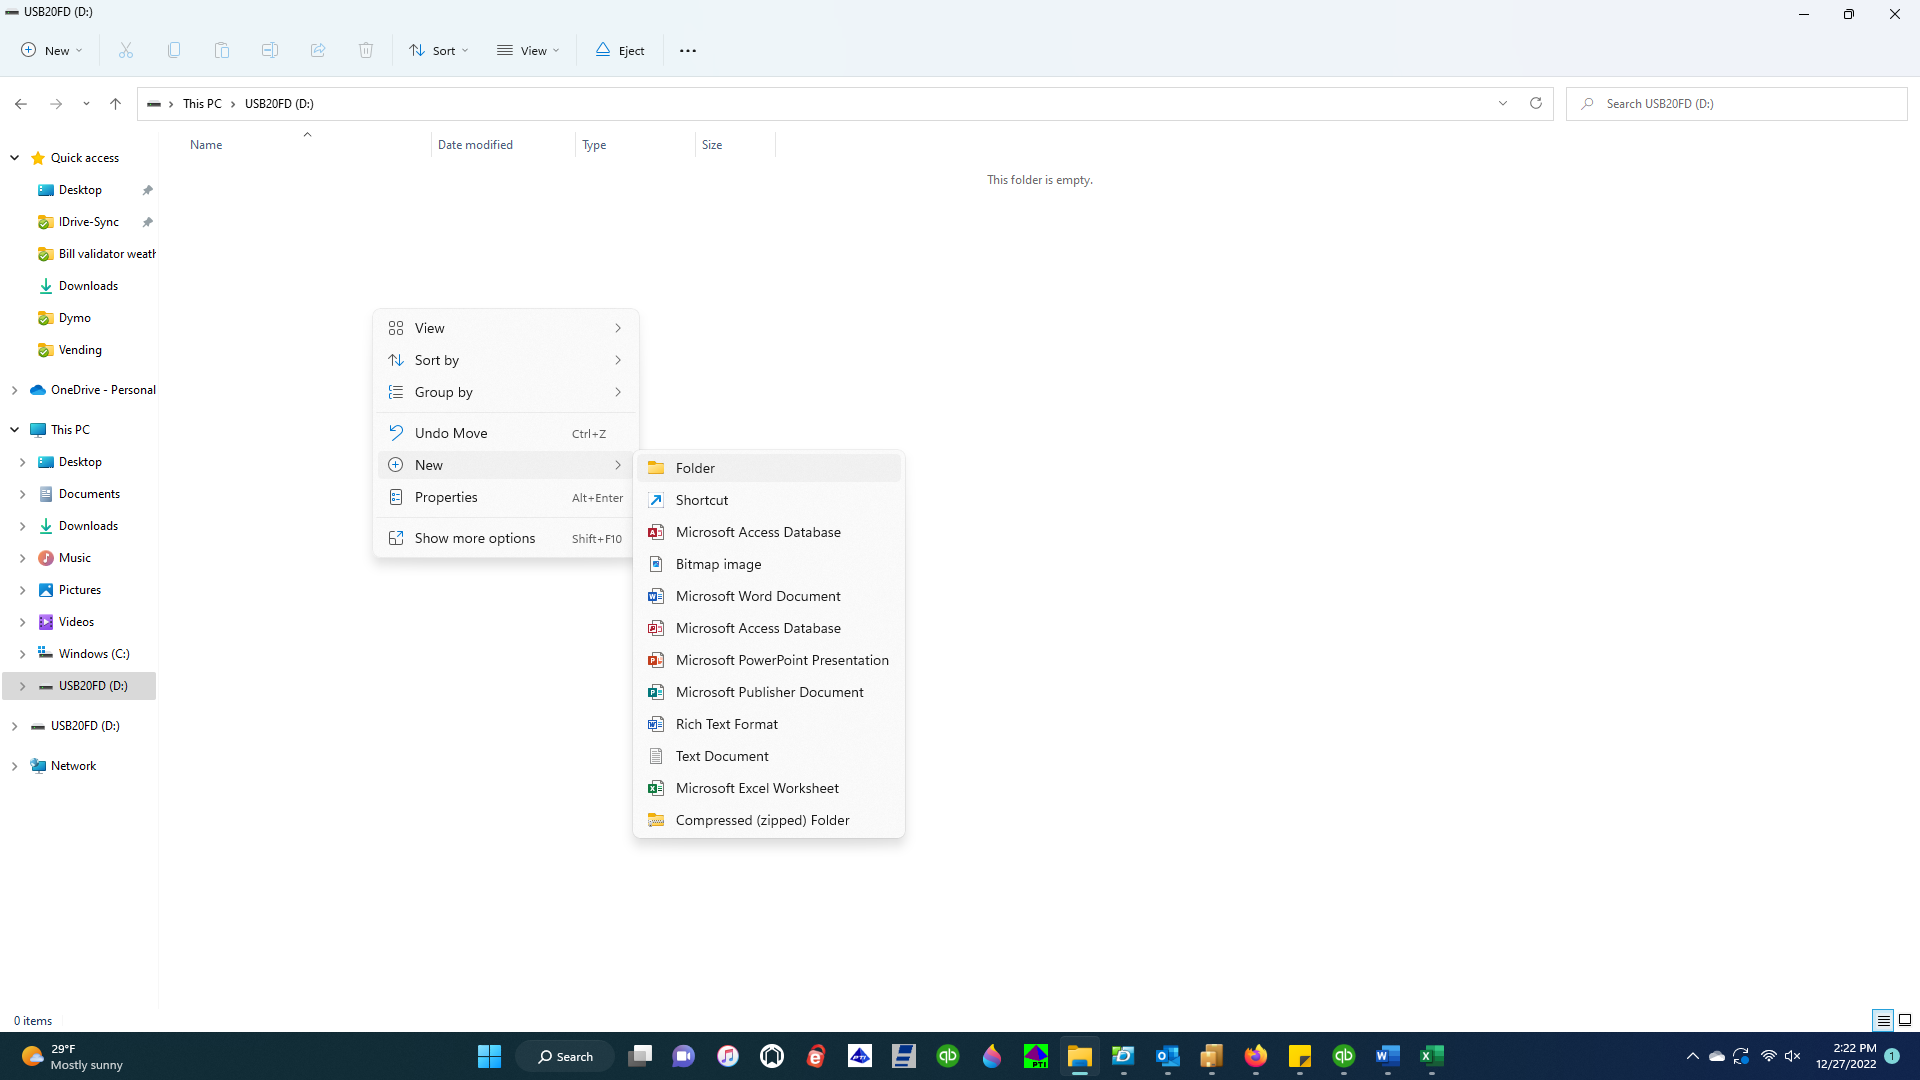Switch to large thumbnails view icon

[1905, 1020]
